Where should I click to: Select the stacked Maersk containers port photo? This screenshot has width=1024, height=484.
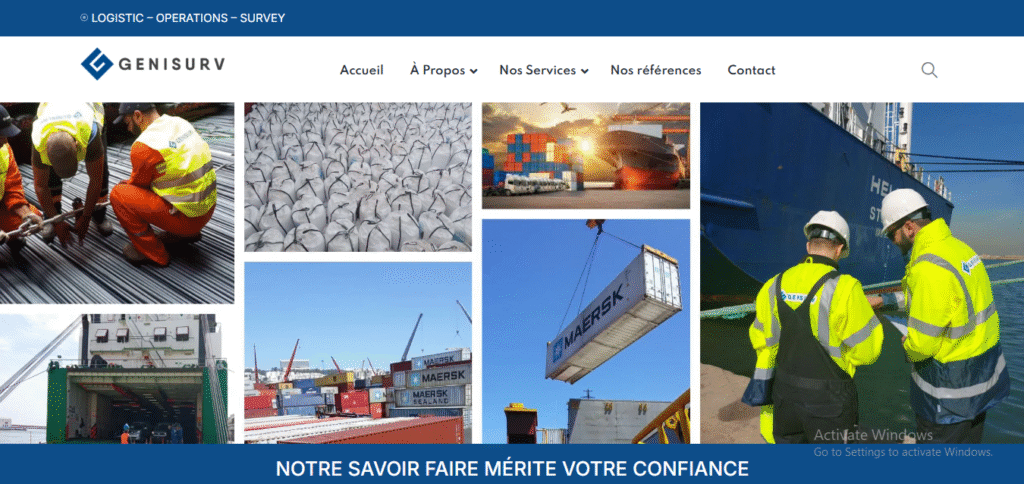pyautogui.click(x=358, y=353)
